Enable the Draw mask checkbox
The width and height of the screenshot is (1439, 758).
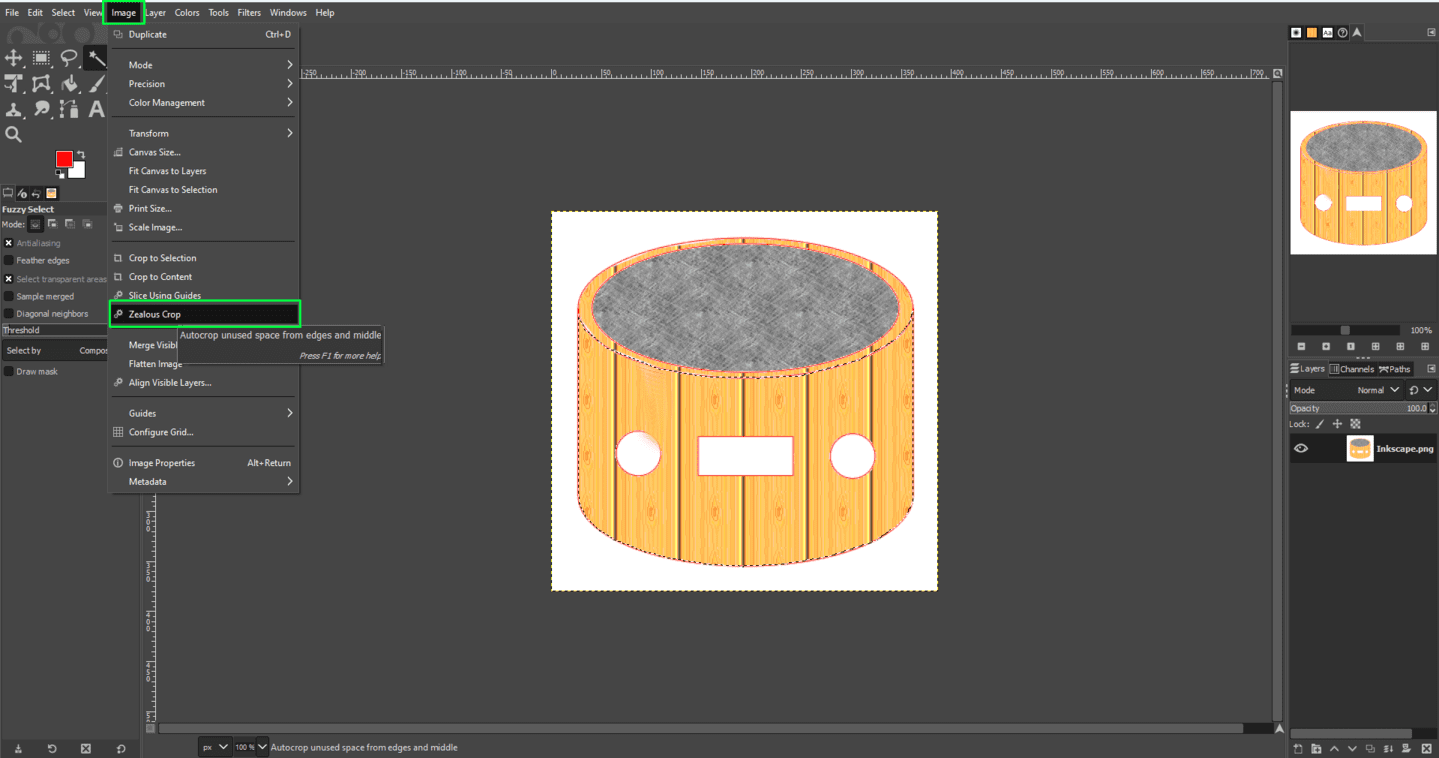(9, 371)
